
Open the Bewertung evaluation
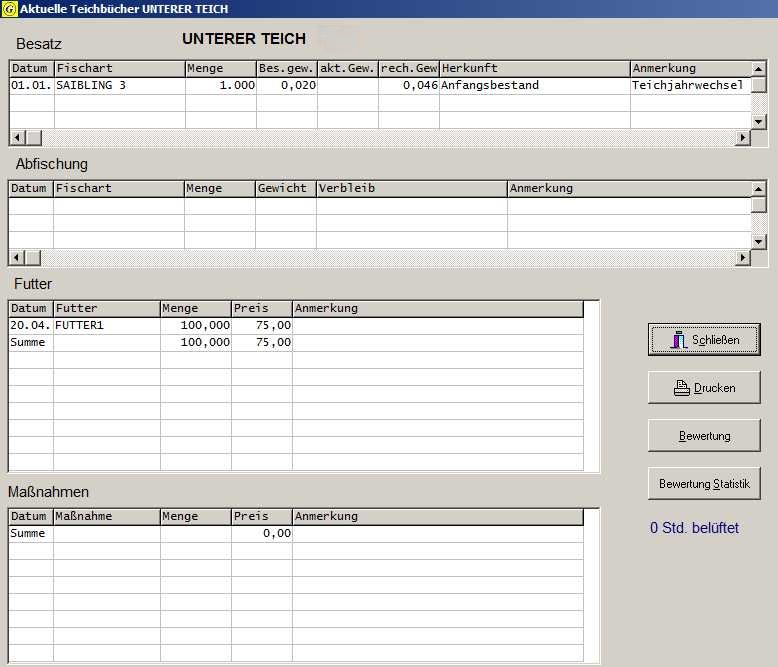pyautogui.click(x=704, y=436)
